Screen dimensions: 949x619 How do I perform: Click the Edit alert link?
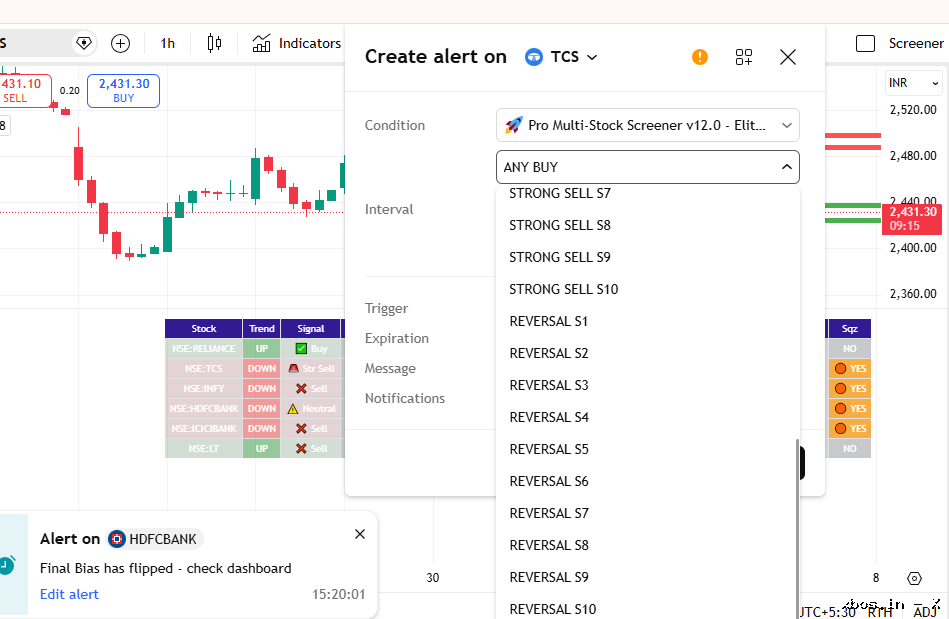pos(69,594)
